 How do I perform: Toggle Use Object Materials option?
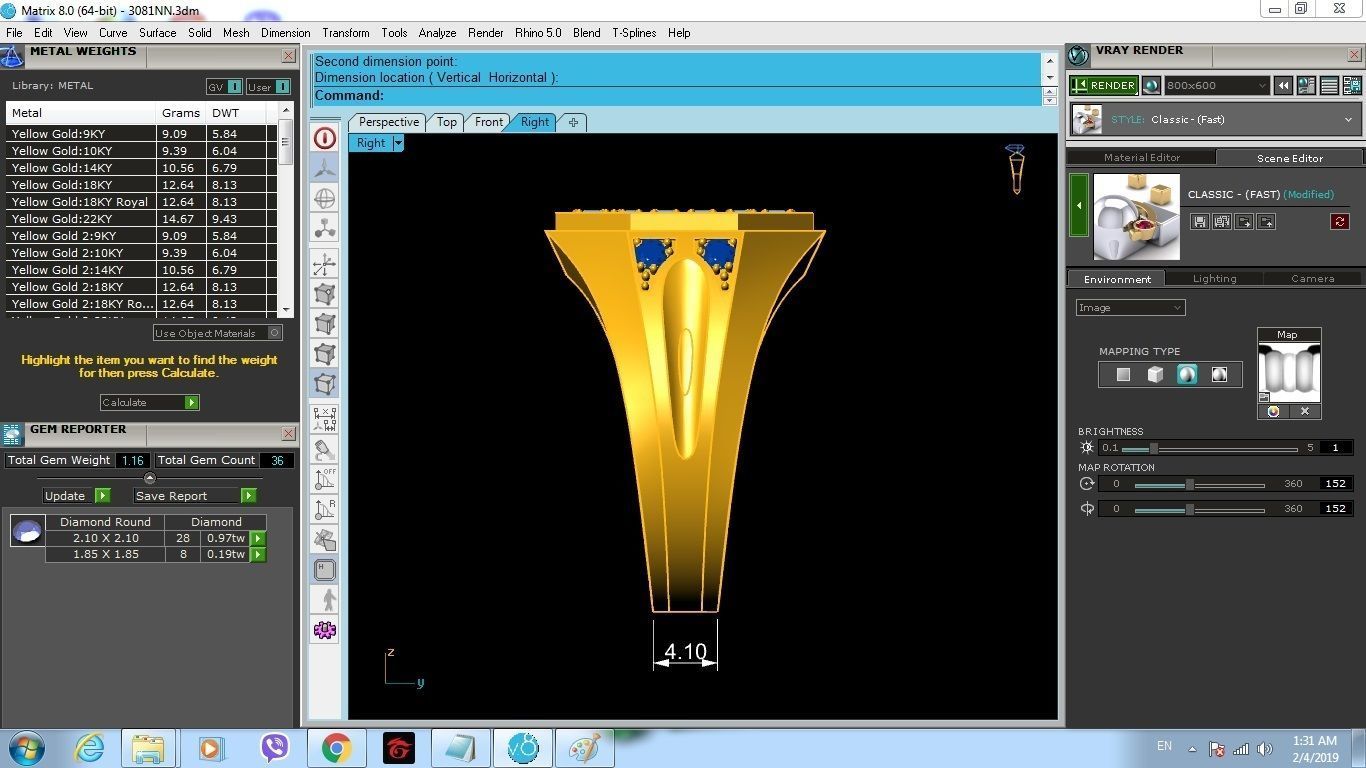(x=217, y=333)
